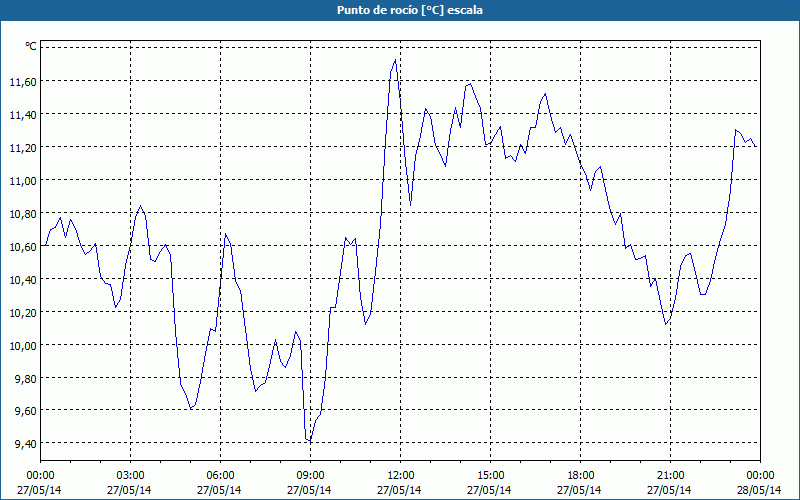Choose the 10,40 axis label

point(23,280)
